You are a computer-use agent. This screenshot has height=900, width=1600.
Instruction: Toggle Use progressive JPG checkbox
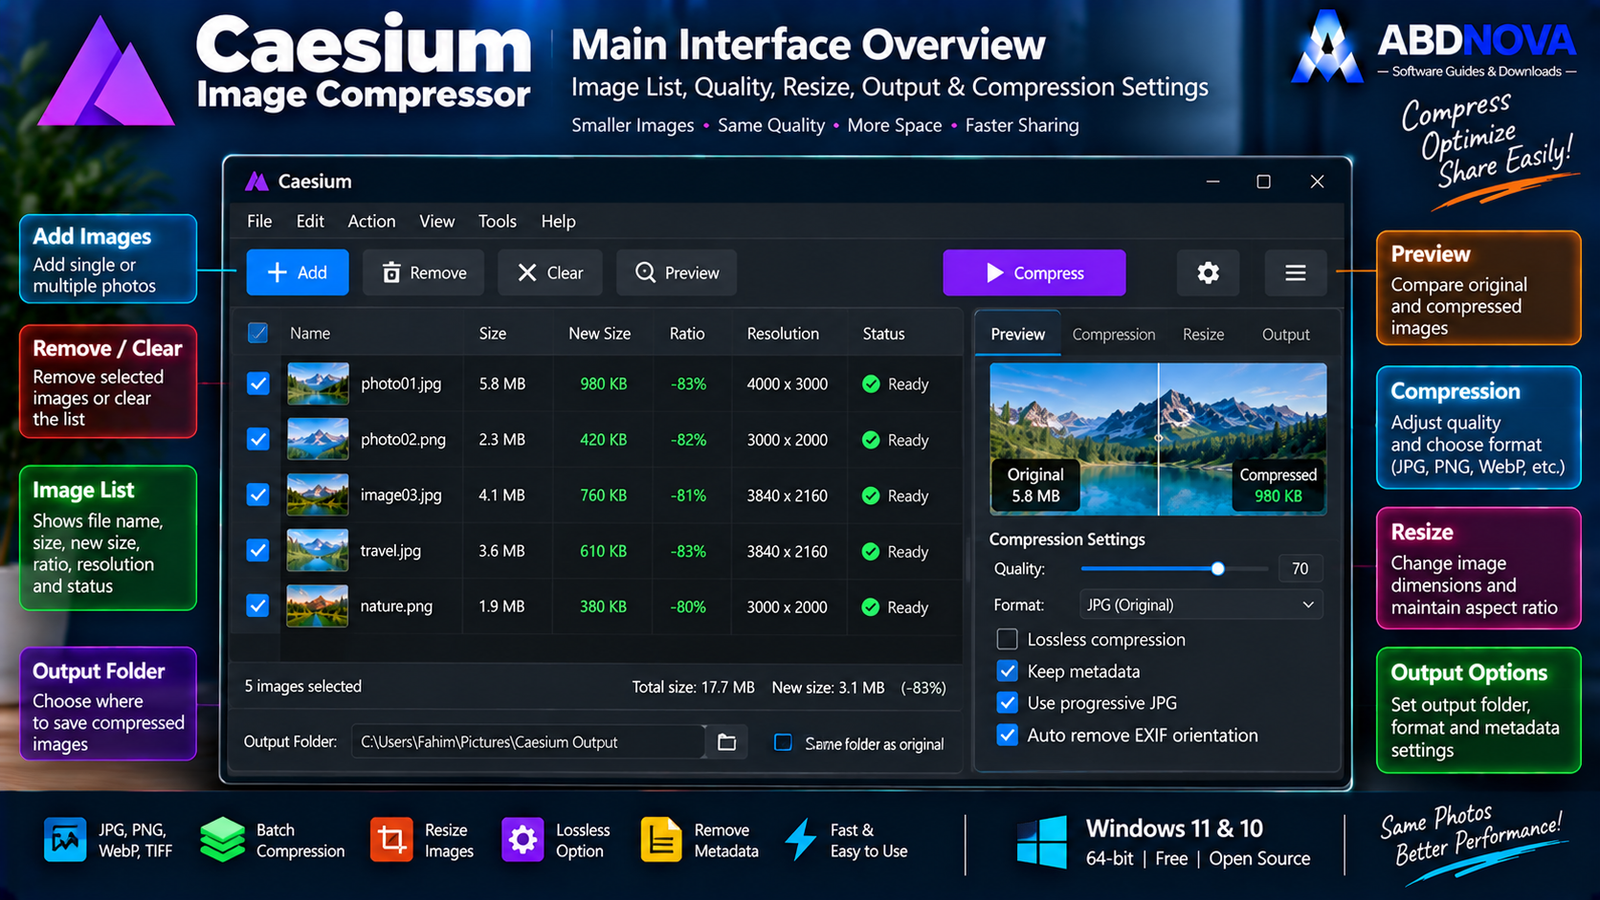[1007, 703]
